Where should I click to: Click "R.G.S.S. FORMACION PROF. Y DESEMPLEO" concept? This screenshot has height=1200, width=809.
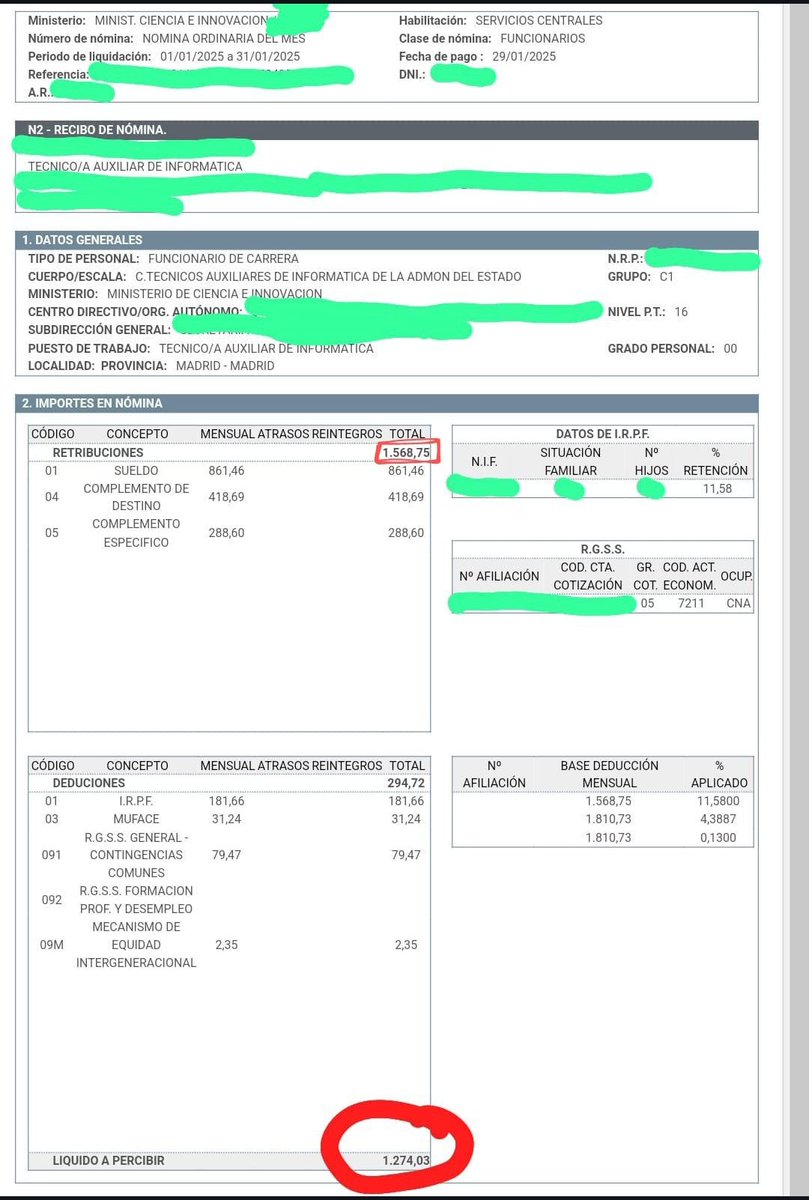pyautogui.click(x=136, y=900)
